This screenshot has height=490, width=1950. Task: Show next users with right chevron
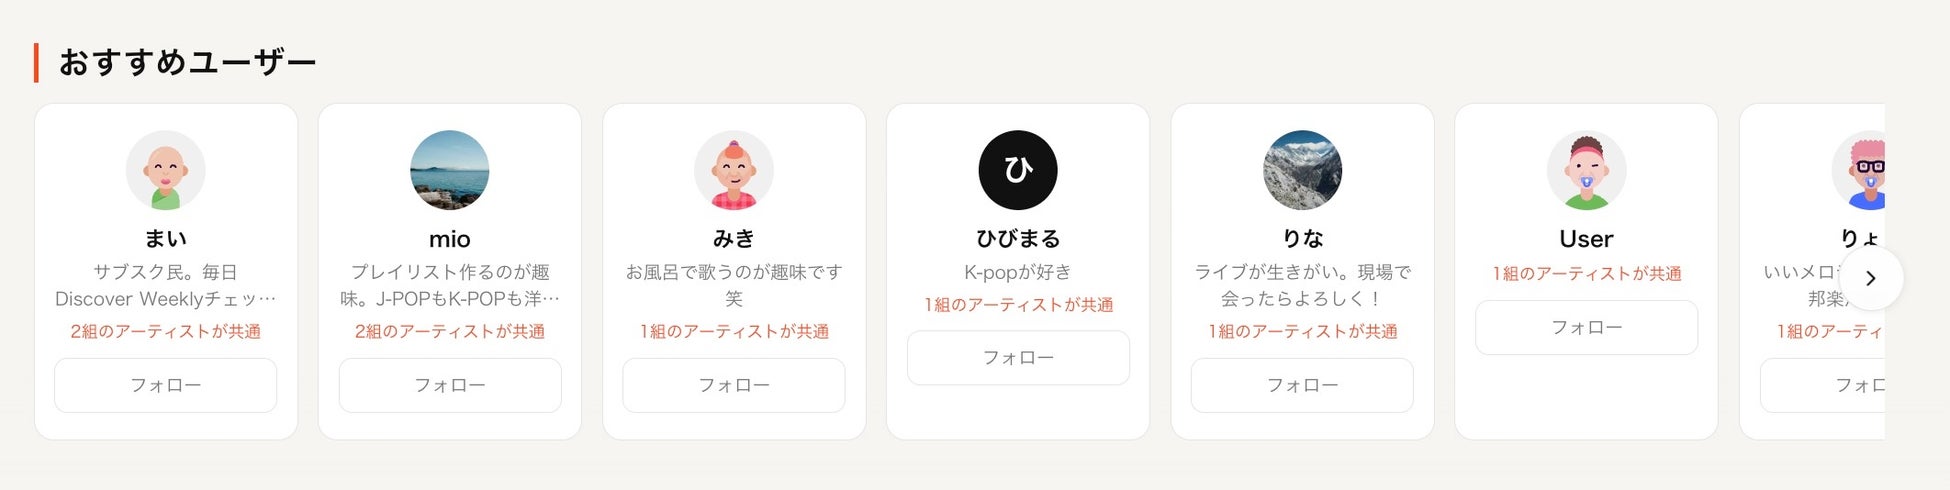(x=1870, y=278)
